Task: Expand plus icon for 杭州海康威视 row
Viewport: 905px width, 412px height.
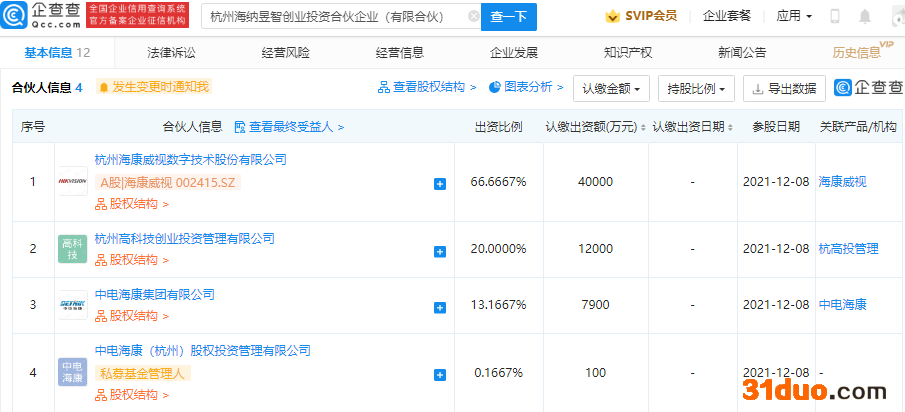Action: [440, 184]
